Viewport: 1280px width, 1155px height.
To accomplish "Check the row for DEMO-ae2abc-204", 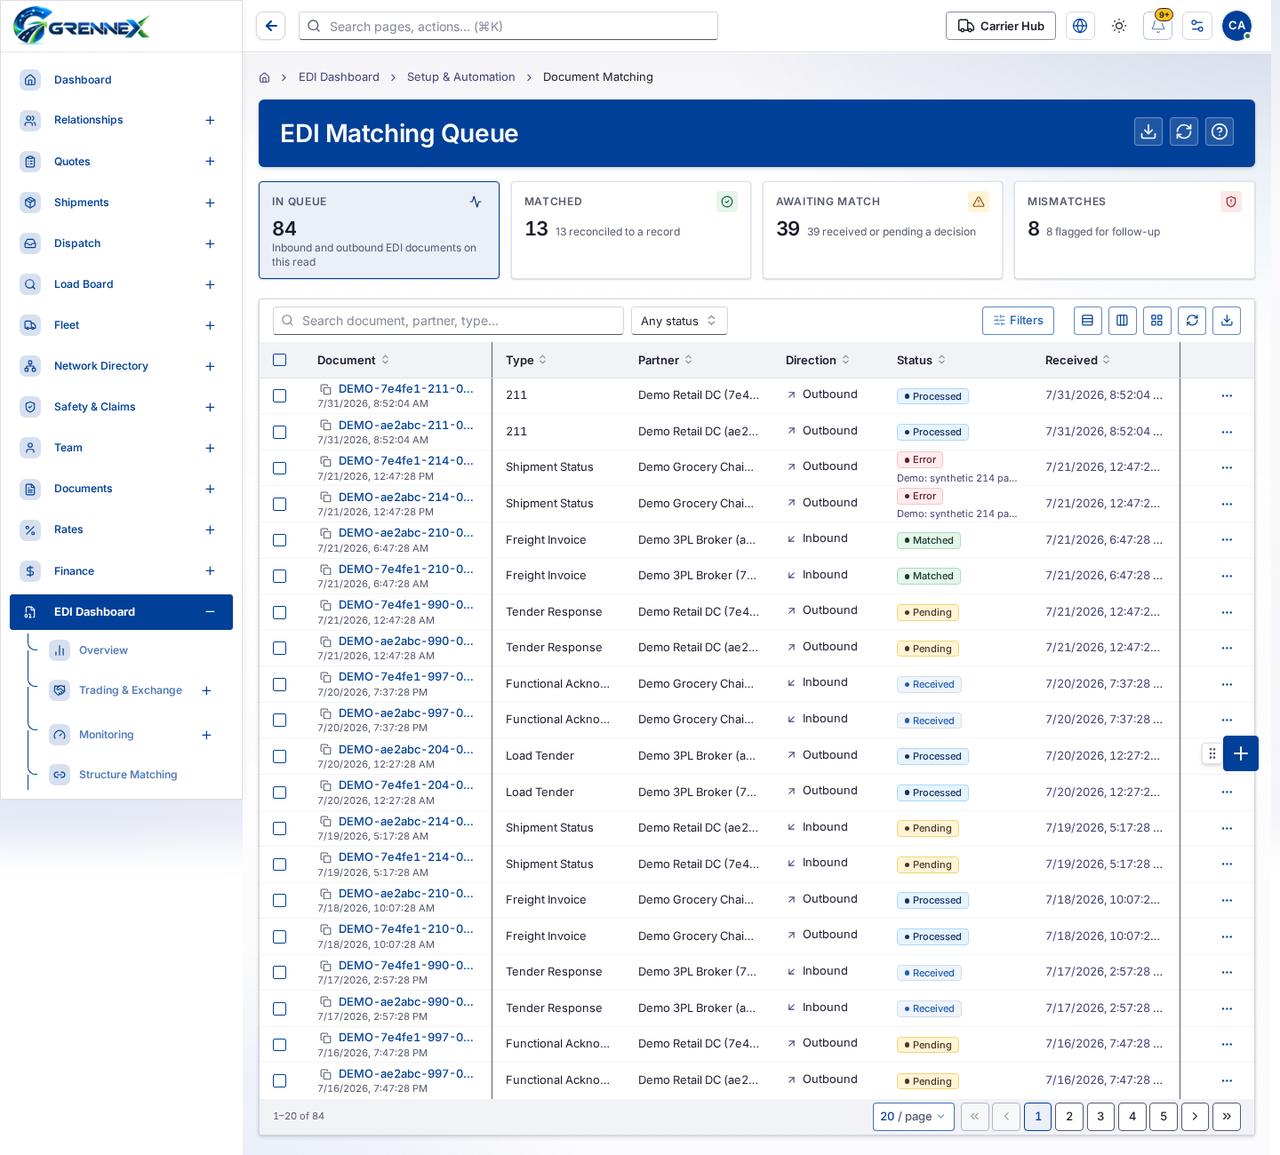I will click(x=280, y=756).
